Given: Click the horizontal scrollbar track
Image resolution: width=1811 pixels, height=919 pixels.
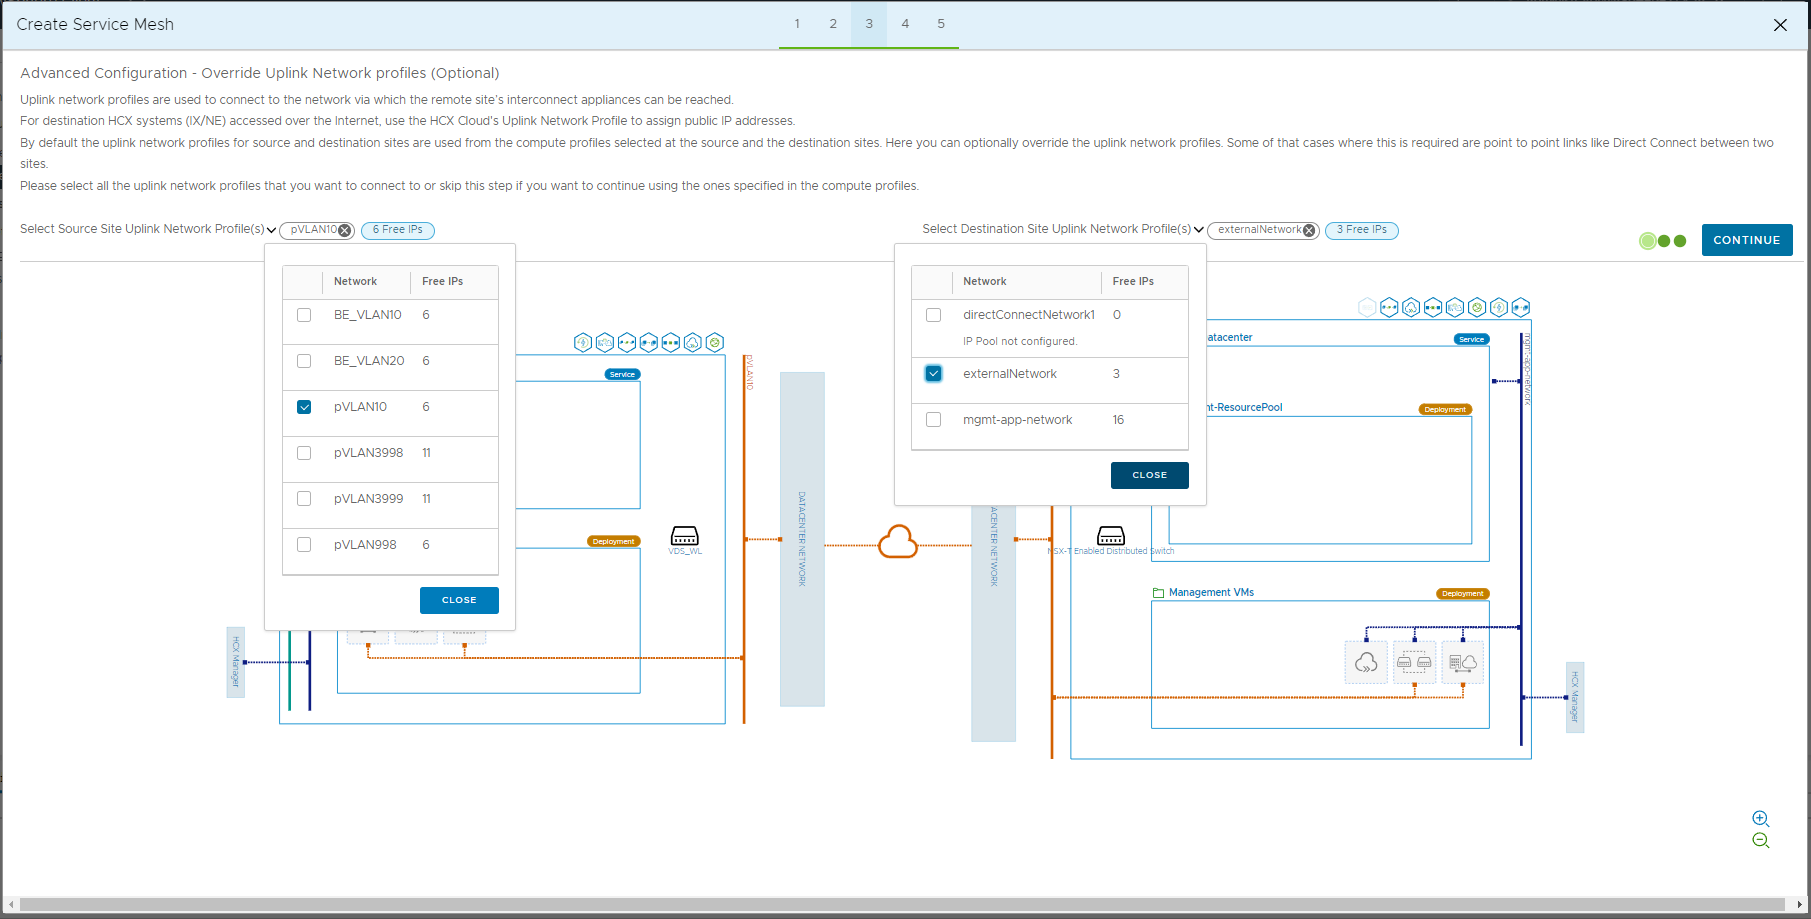Looking at the screenshot, I should click(903, 905).
